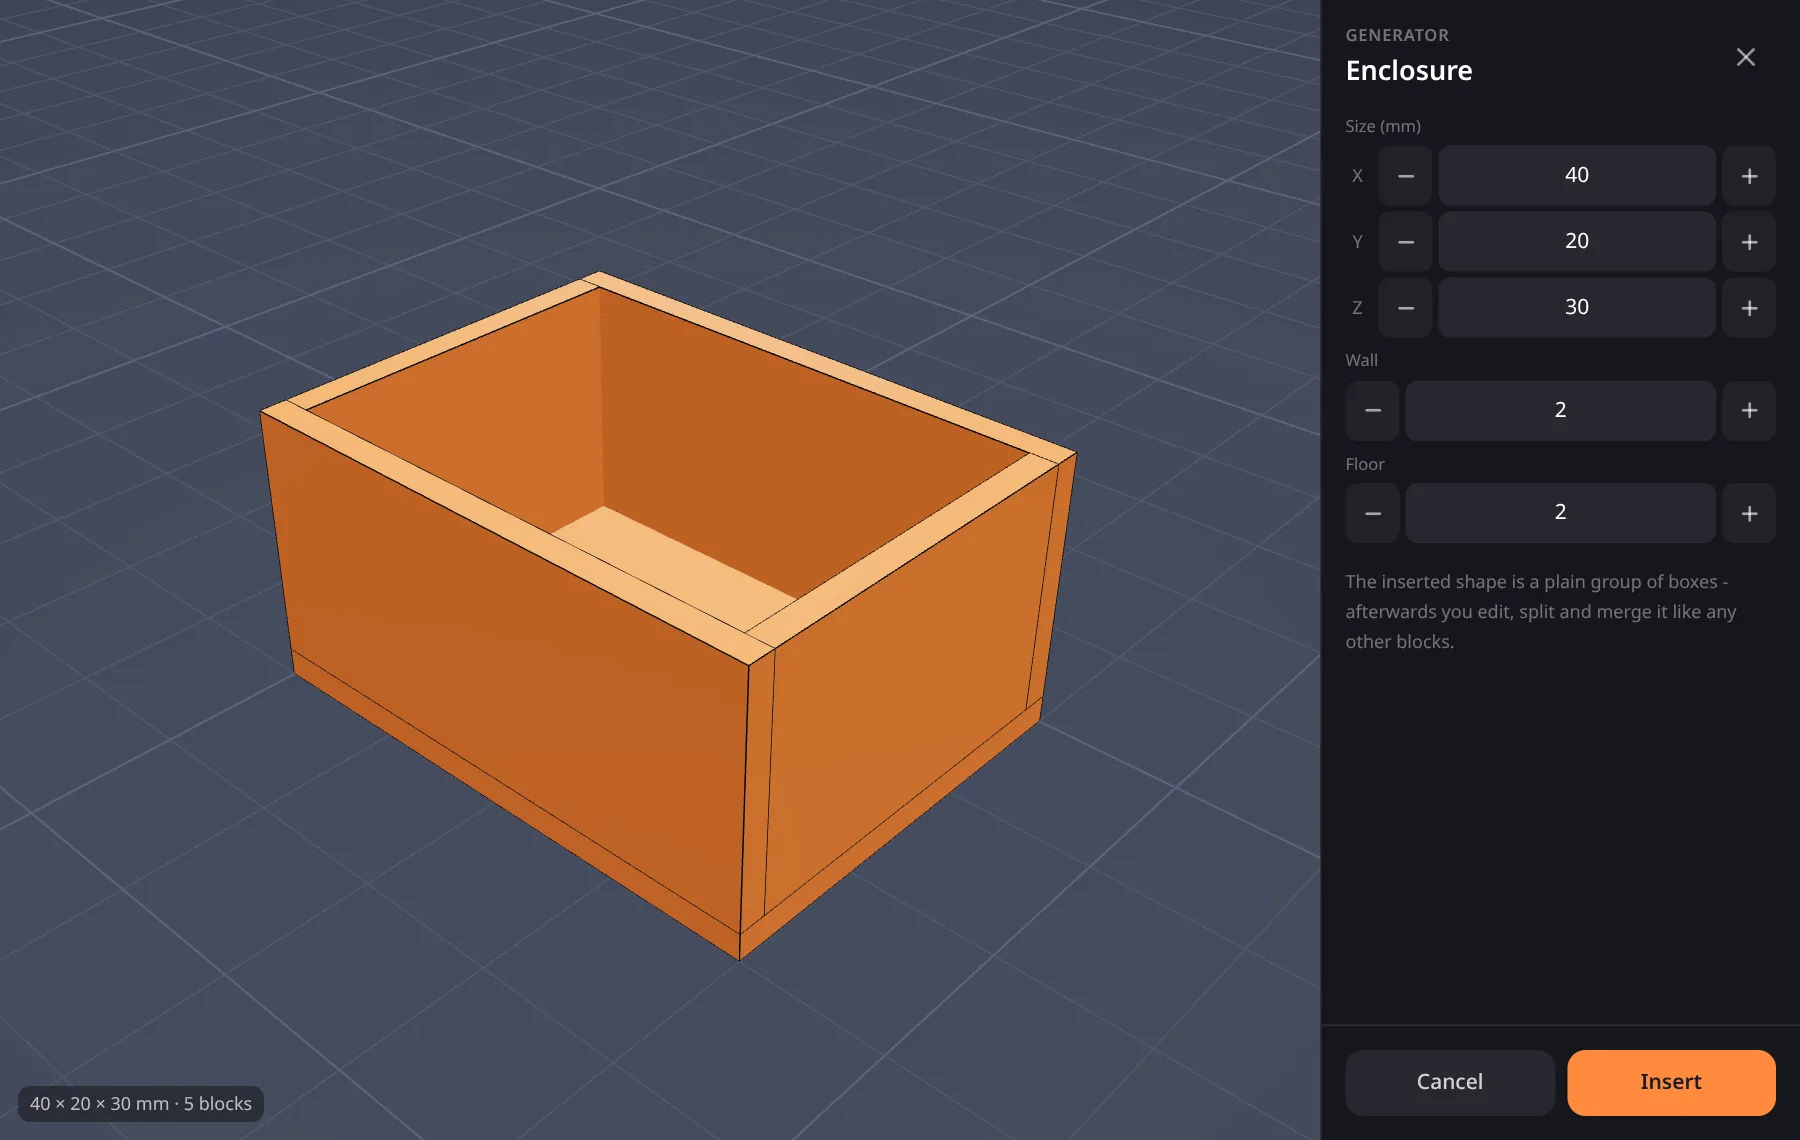Insert the enclosure into the scene

[x=1671, y=1082]
